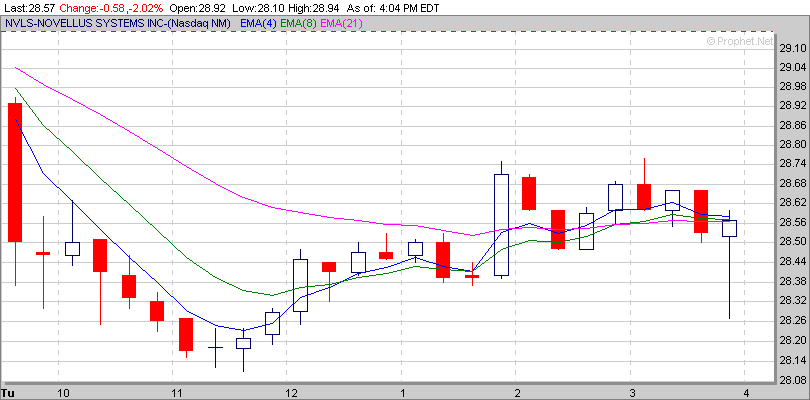The width and height of the screenshot is (810, 400).
Task: Click the 29.10 price axis label
Action: (x=792, y=48)
